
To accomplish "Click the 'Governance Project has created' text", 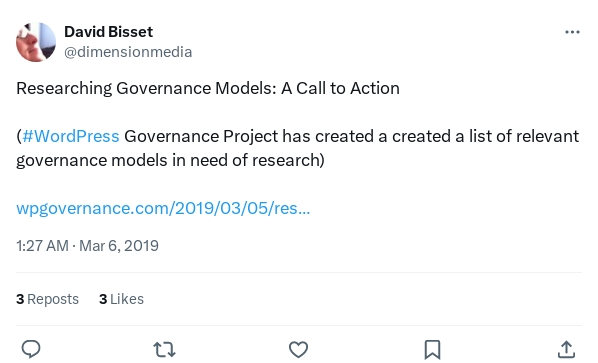I will coord(249,136).
